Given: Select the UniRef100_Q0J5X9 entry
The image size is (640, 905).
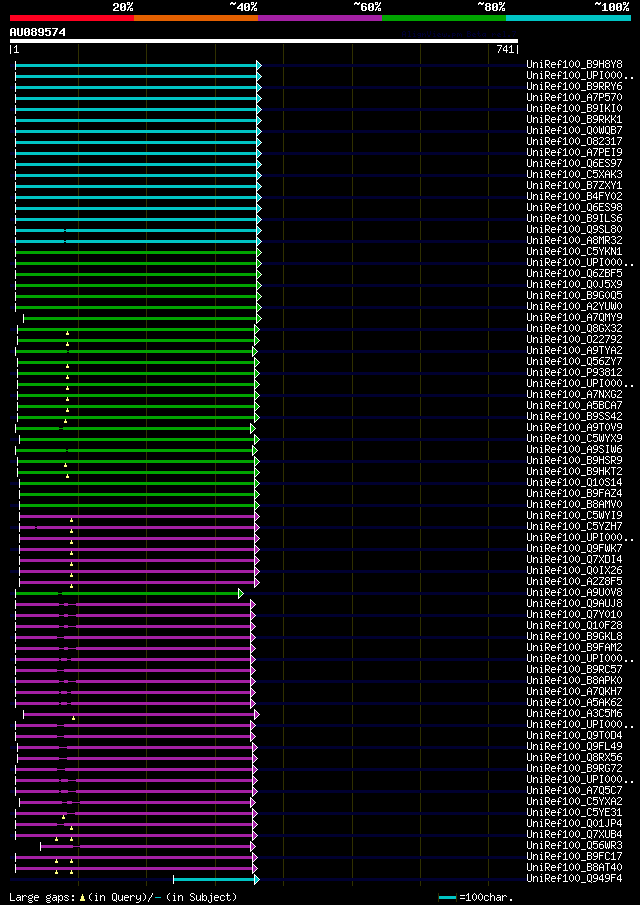Looking at the screenshot, I should [574, 284].
